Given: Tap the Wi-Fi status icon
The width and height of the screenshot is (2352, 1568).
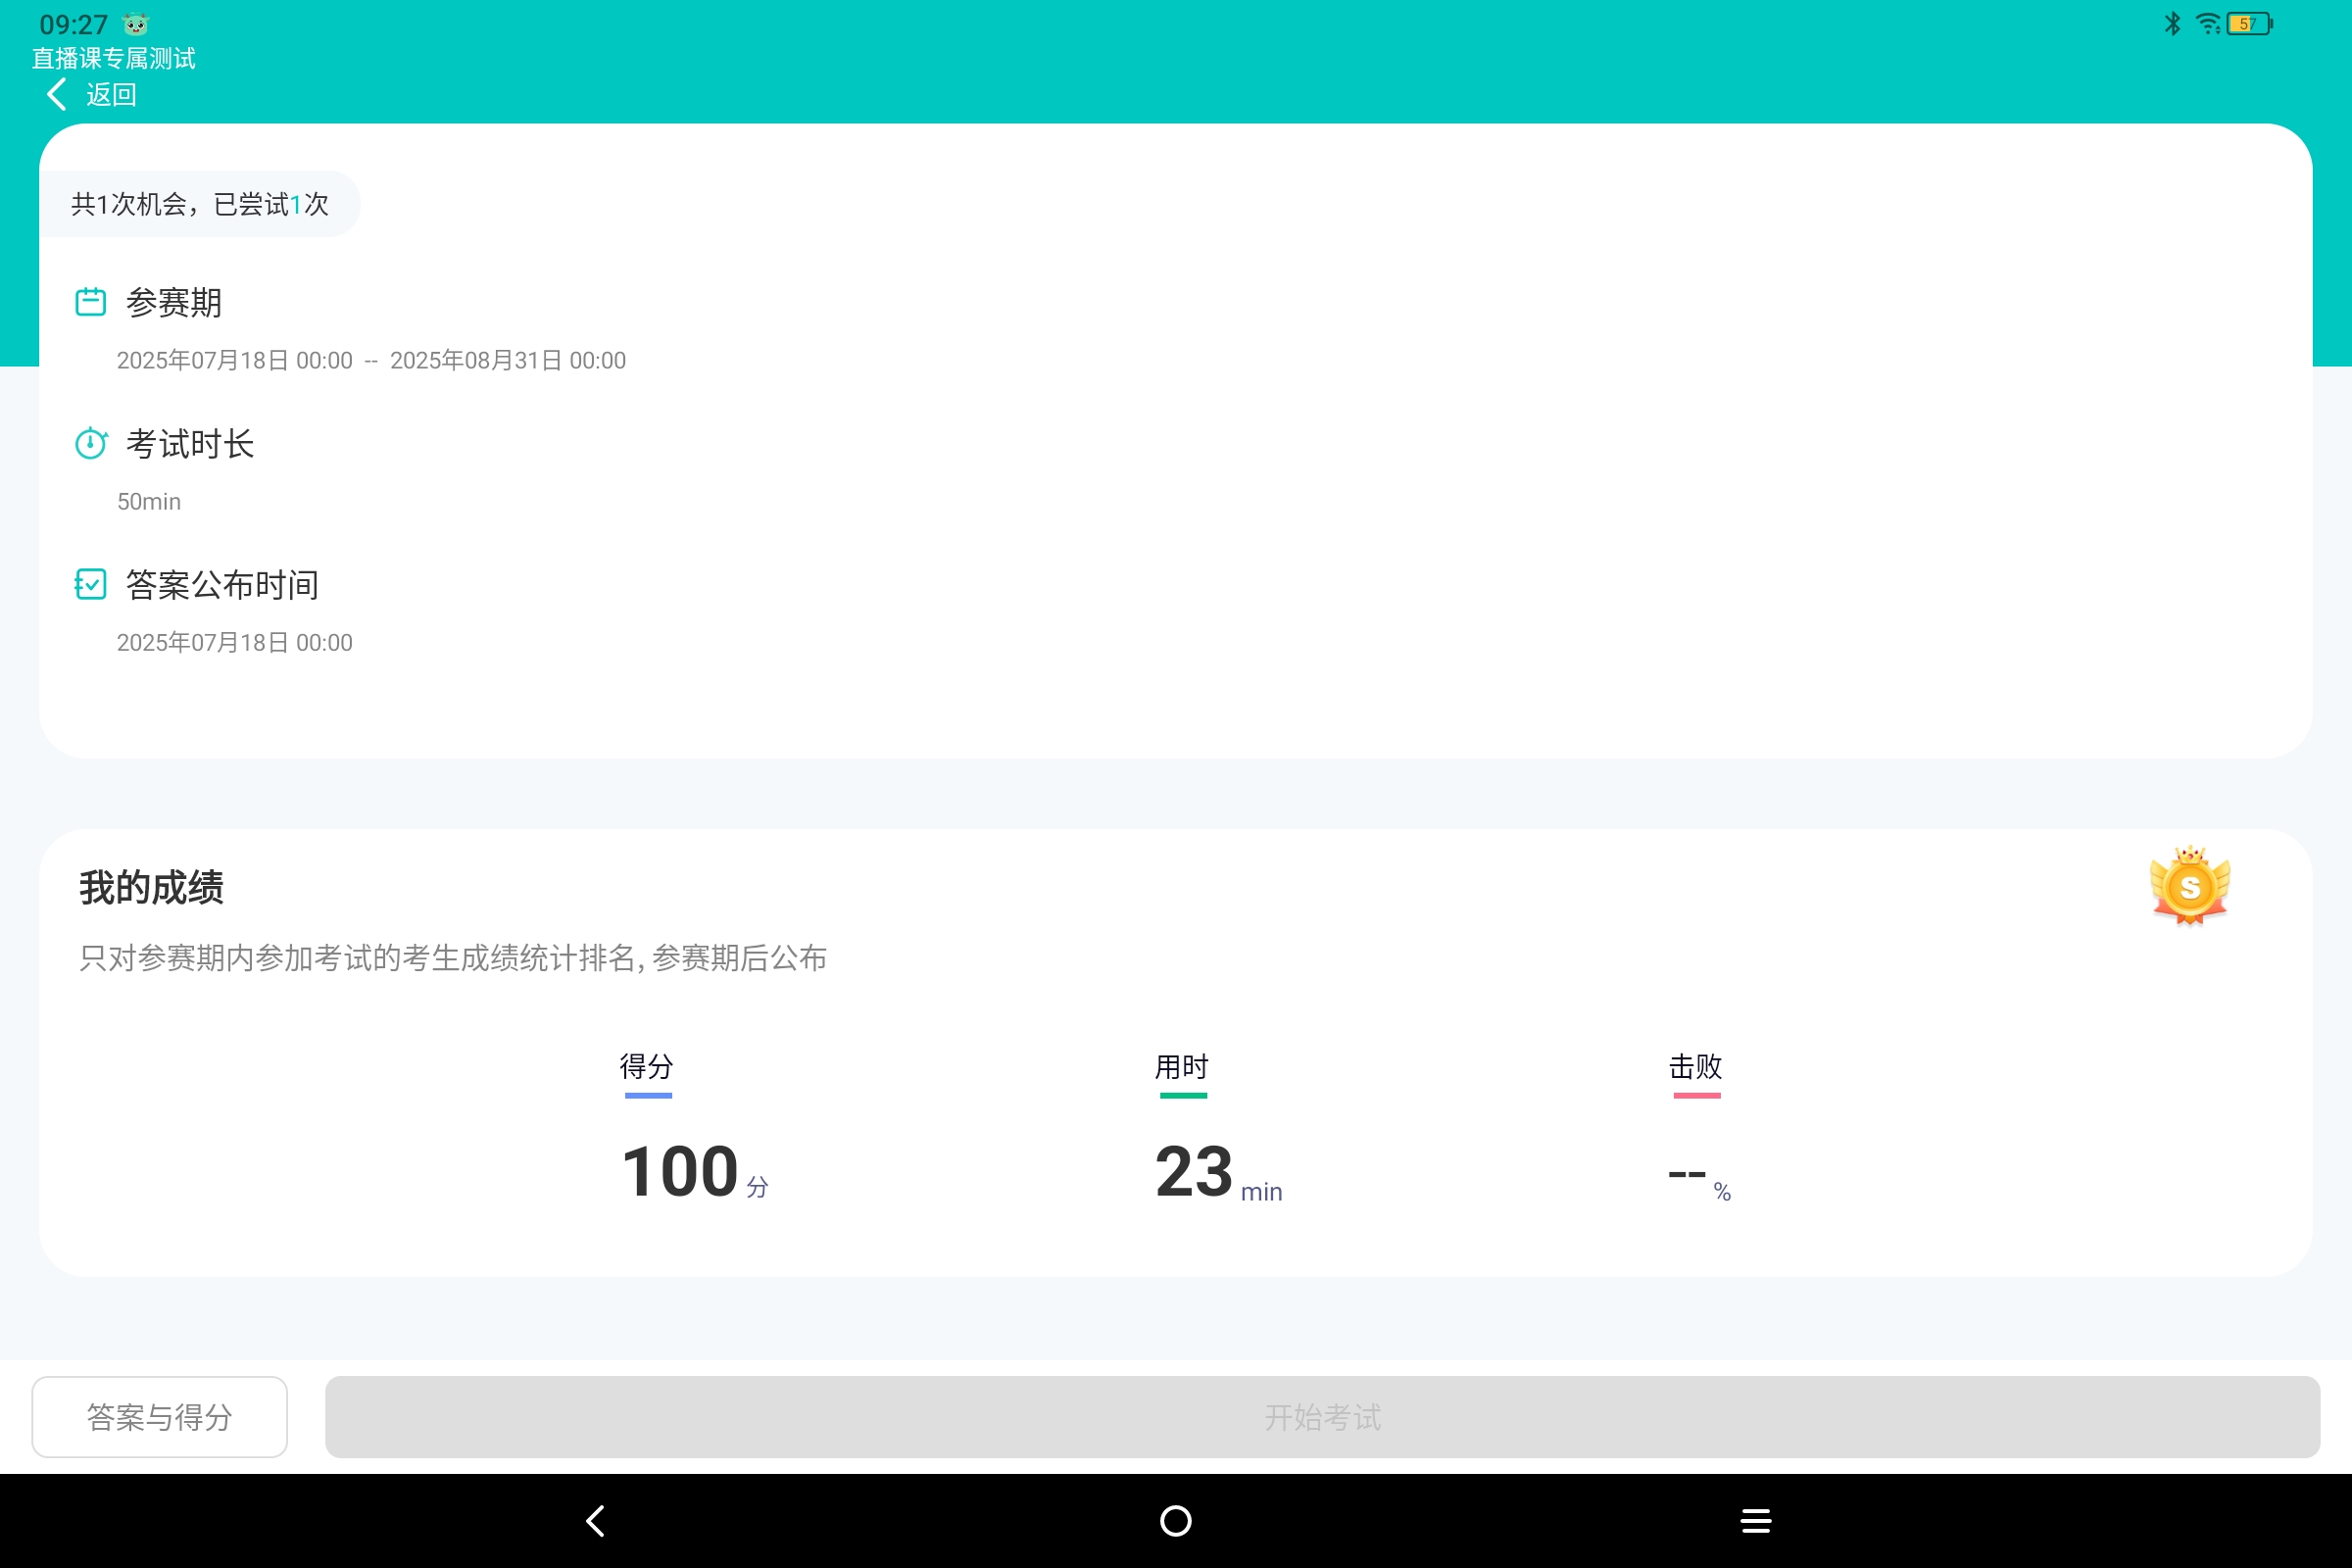Looking at the screenshot, I should [x=2208, y=23].
